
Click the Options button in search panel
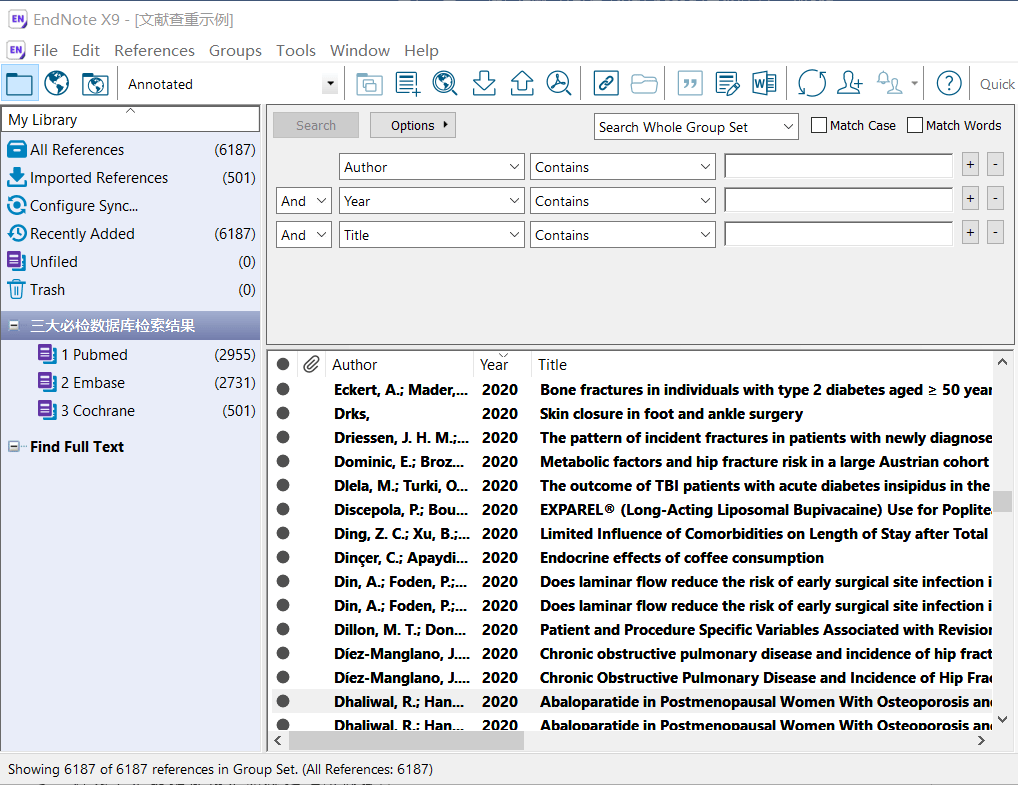pos(413,126)
